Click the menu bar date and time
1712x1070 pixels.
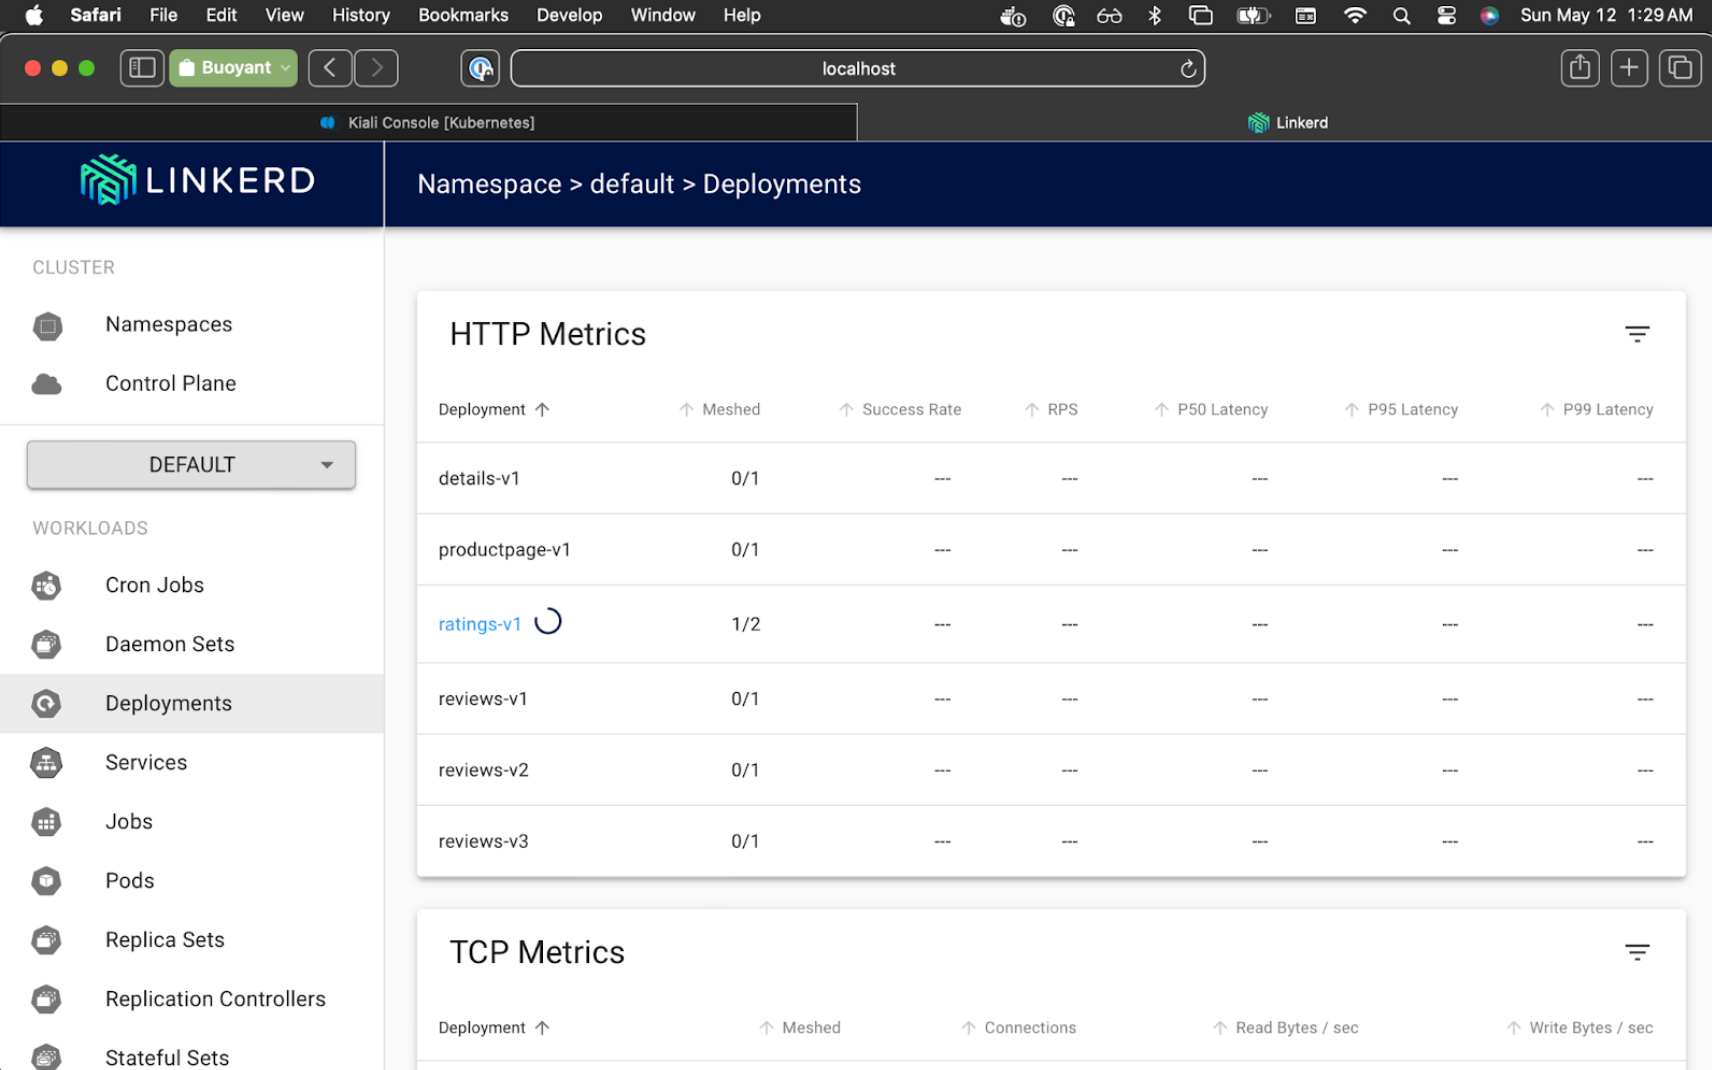click(x=1606, y=15)
